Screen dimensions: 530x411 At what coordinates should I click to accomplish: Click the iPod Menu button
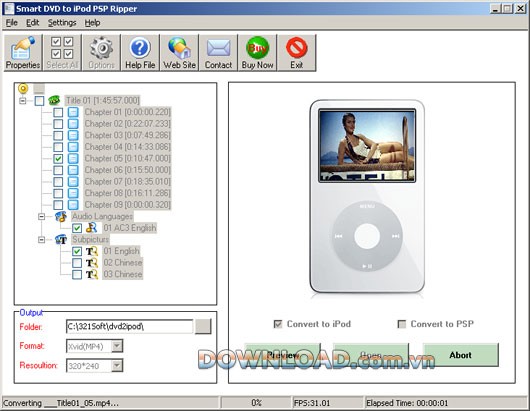[x=367, y=206]
